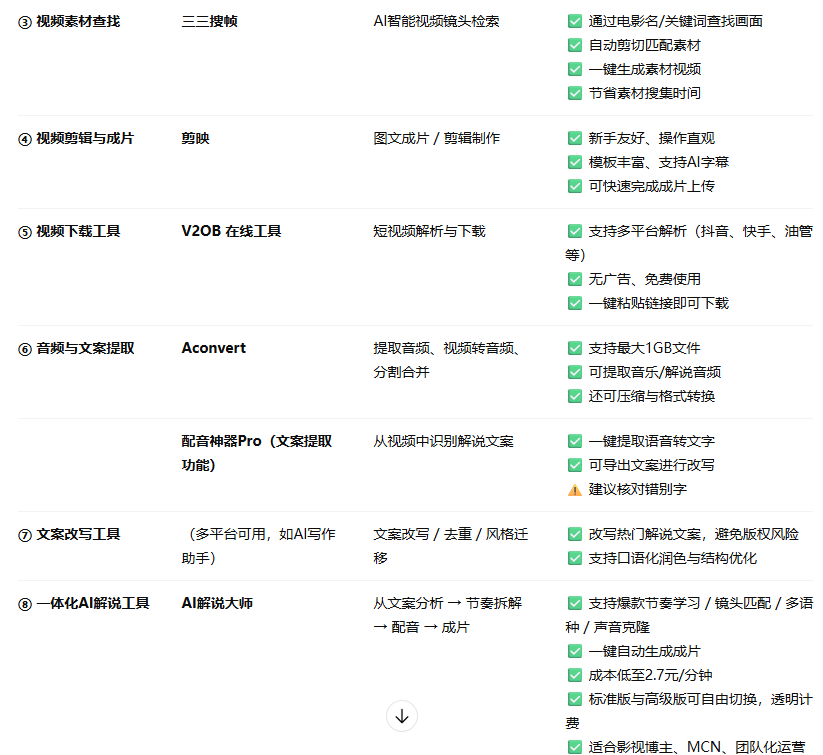Click the text （多平台可用，如AI写作助手）

(259, 546)
